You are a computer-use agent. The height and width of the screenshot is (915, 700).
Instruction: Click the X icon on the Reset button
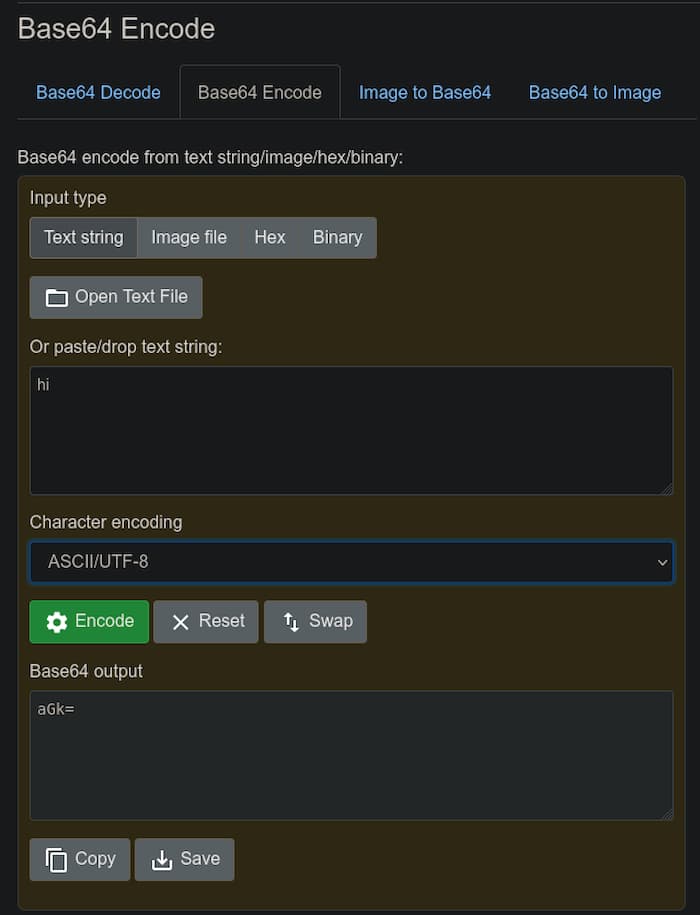[183, 621]
